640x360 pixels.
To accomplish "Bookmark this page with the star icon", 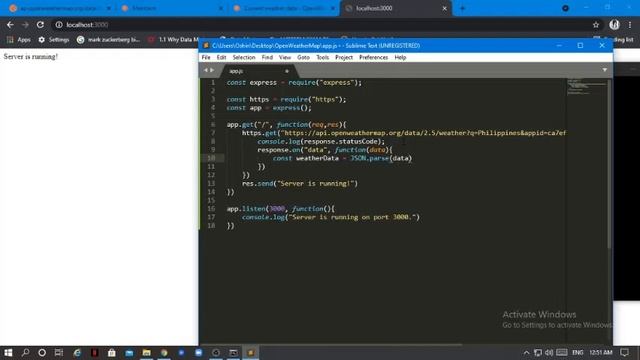I will point(596,25).
